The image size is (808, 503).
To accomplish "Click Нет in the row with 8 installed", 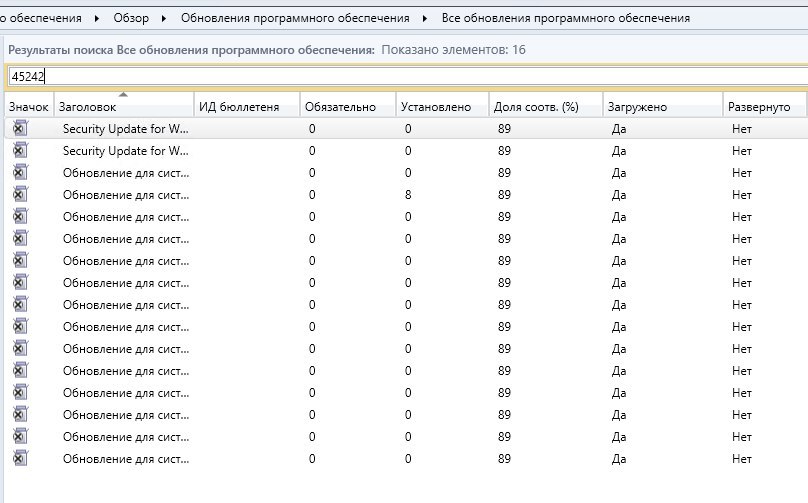I will pyautogui.click(x=742, y=195).
